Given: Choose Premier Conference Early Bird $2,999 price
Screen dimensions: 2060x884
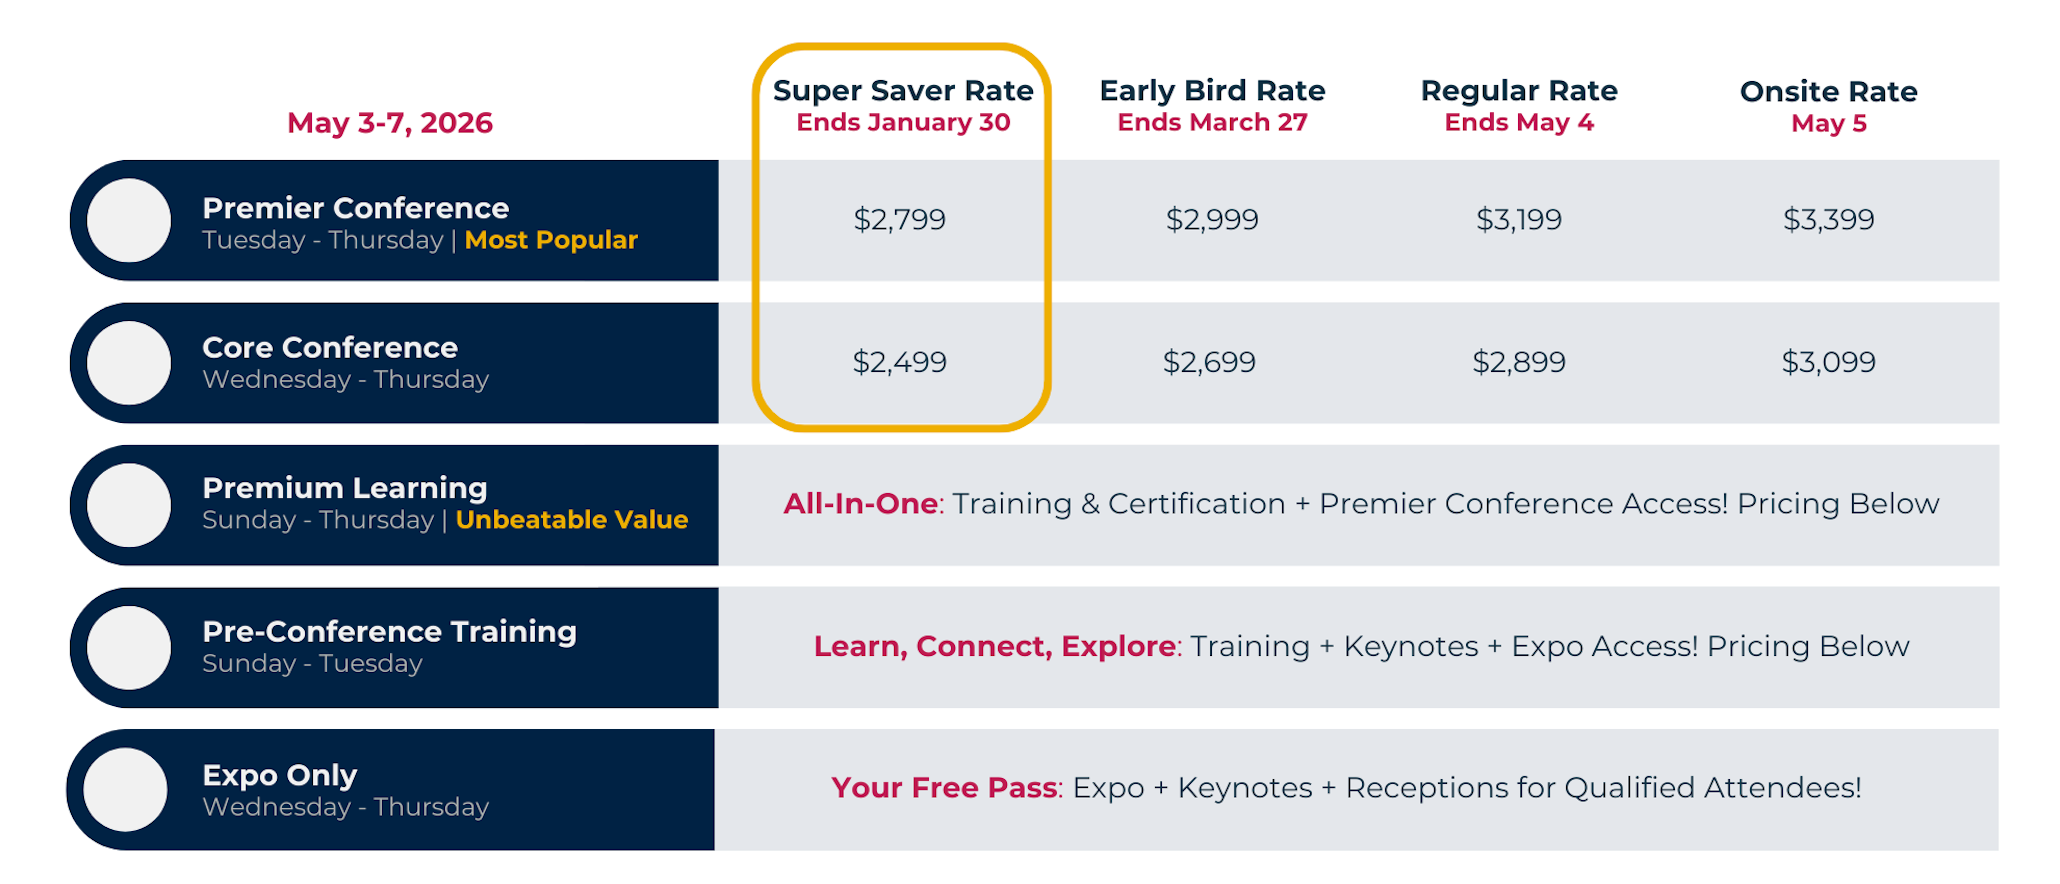Looking at the screenshot, I should pyautogui.click(x=1212, y=220).
